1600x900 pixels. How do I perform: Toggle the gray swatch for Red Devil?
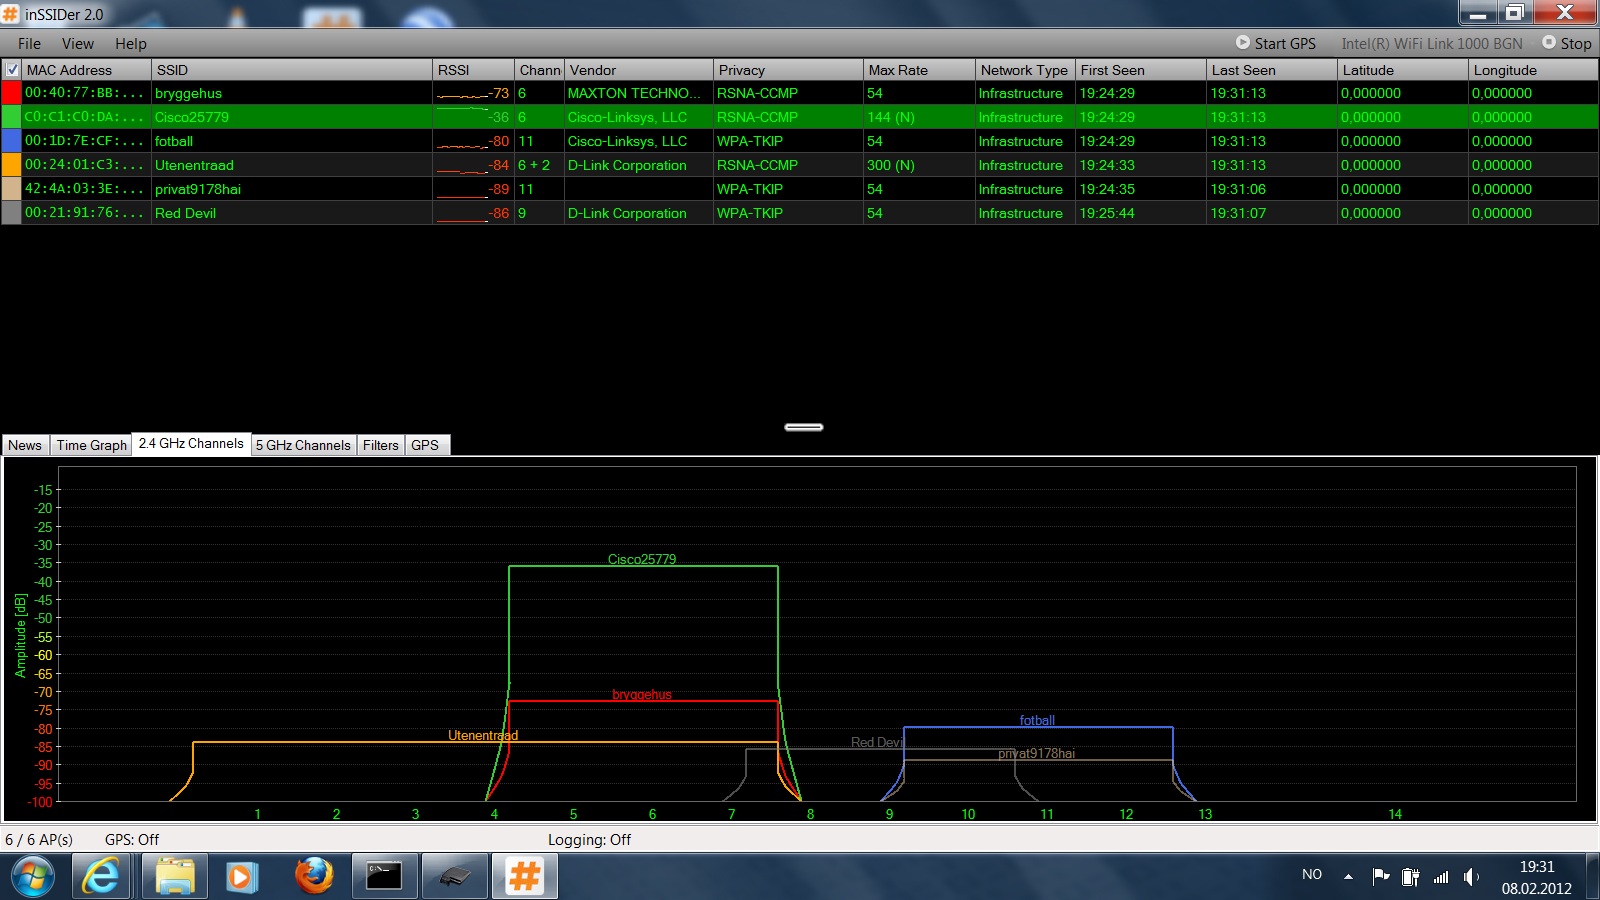tap(11, 213)
